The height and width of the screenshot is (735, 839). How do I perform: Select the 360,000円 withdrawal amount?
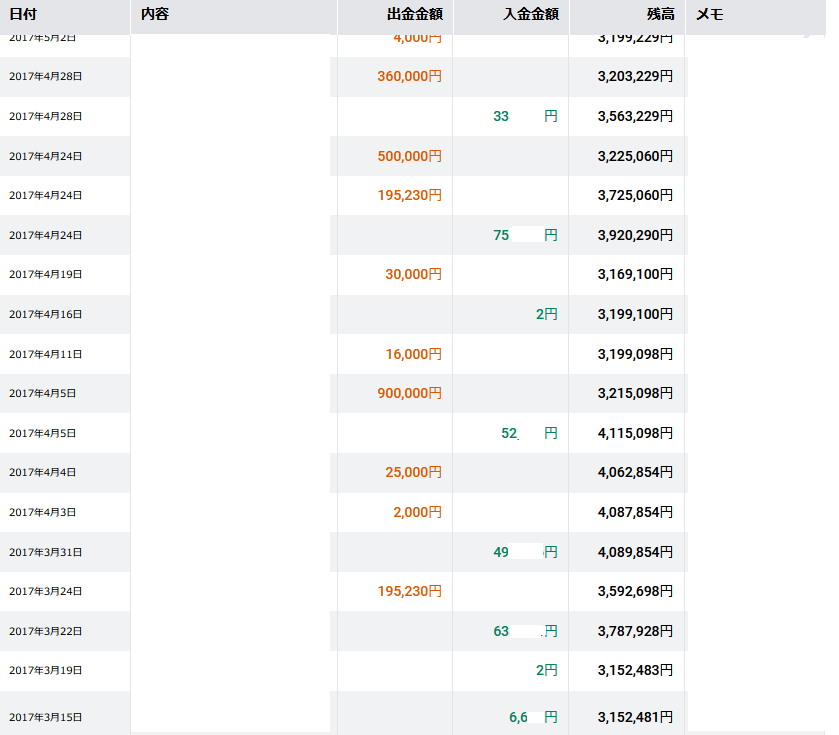[409, 76]
